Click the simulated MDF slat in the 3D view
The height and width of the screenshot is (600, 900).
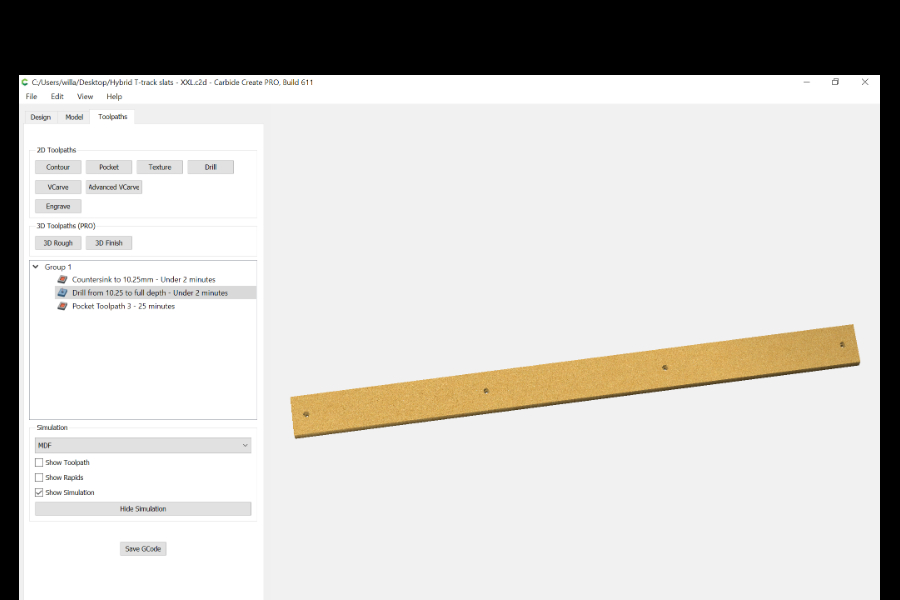(575, 381)
